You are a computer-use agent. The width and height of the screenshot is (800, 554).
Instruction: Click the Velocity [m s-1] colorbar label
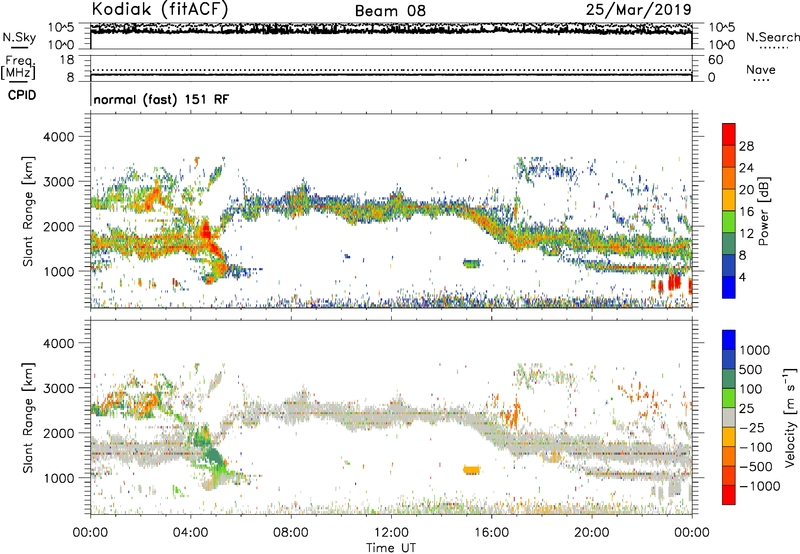[x=790, y=417]
